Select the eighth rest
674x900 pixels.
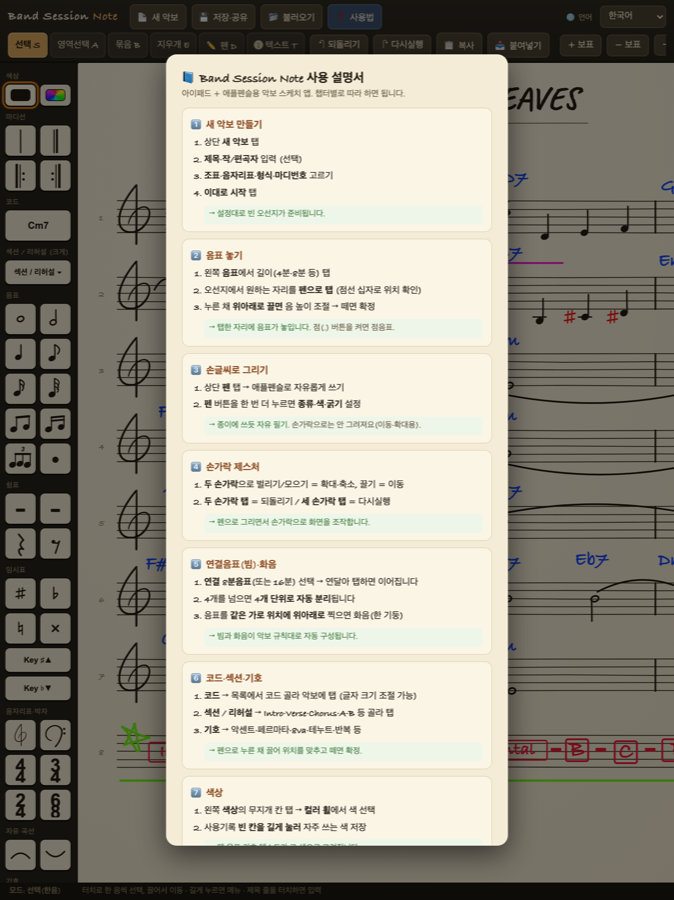click(56, 544)
